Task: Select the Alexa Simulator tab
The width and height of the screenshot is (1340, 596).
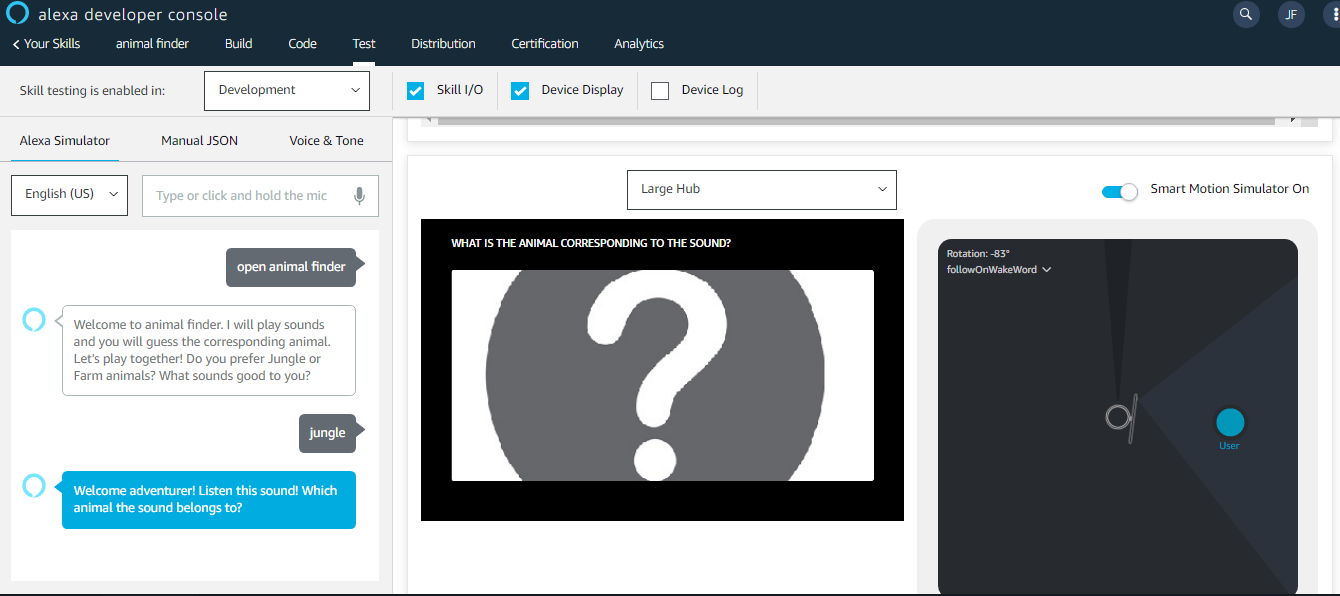Action: (x=65, y=141)
